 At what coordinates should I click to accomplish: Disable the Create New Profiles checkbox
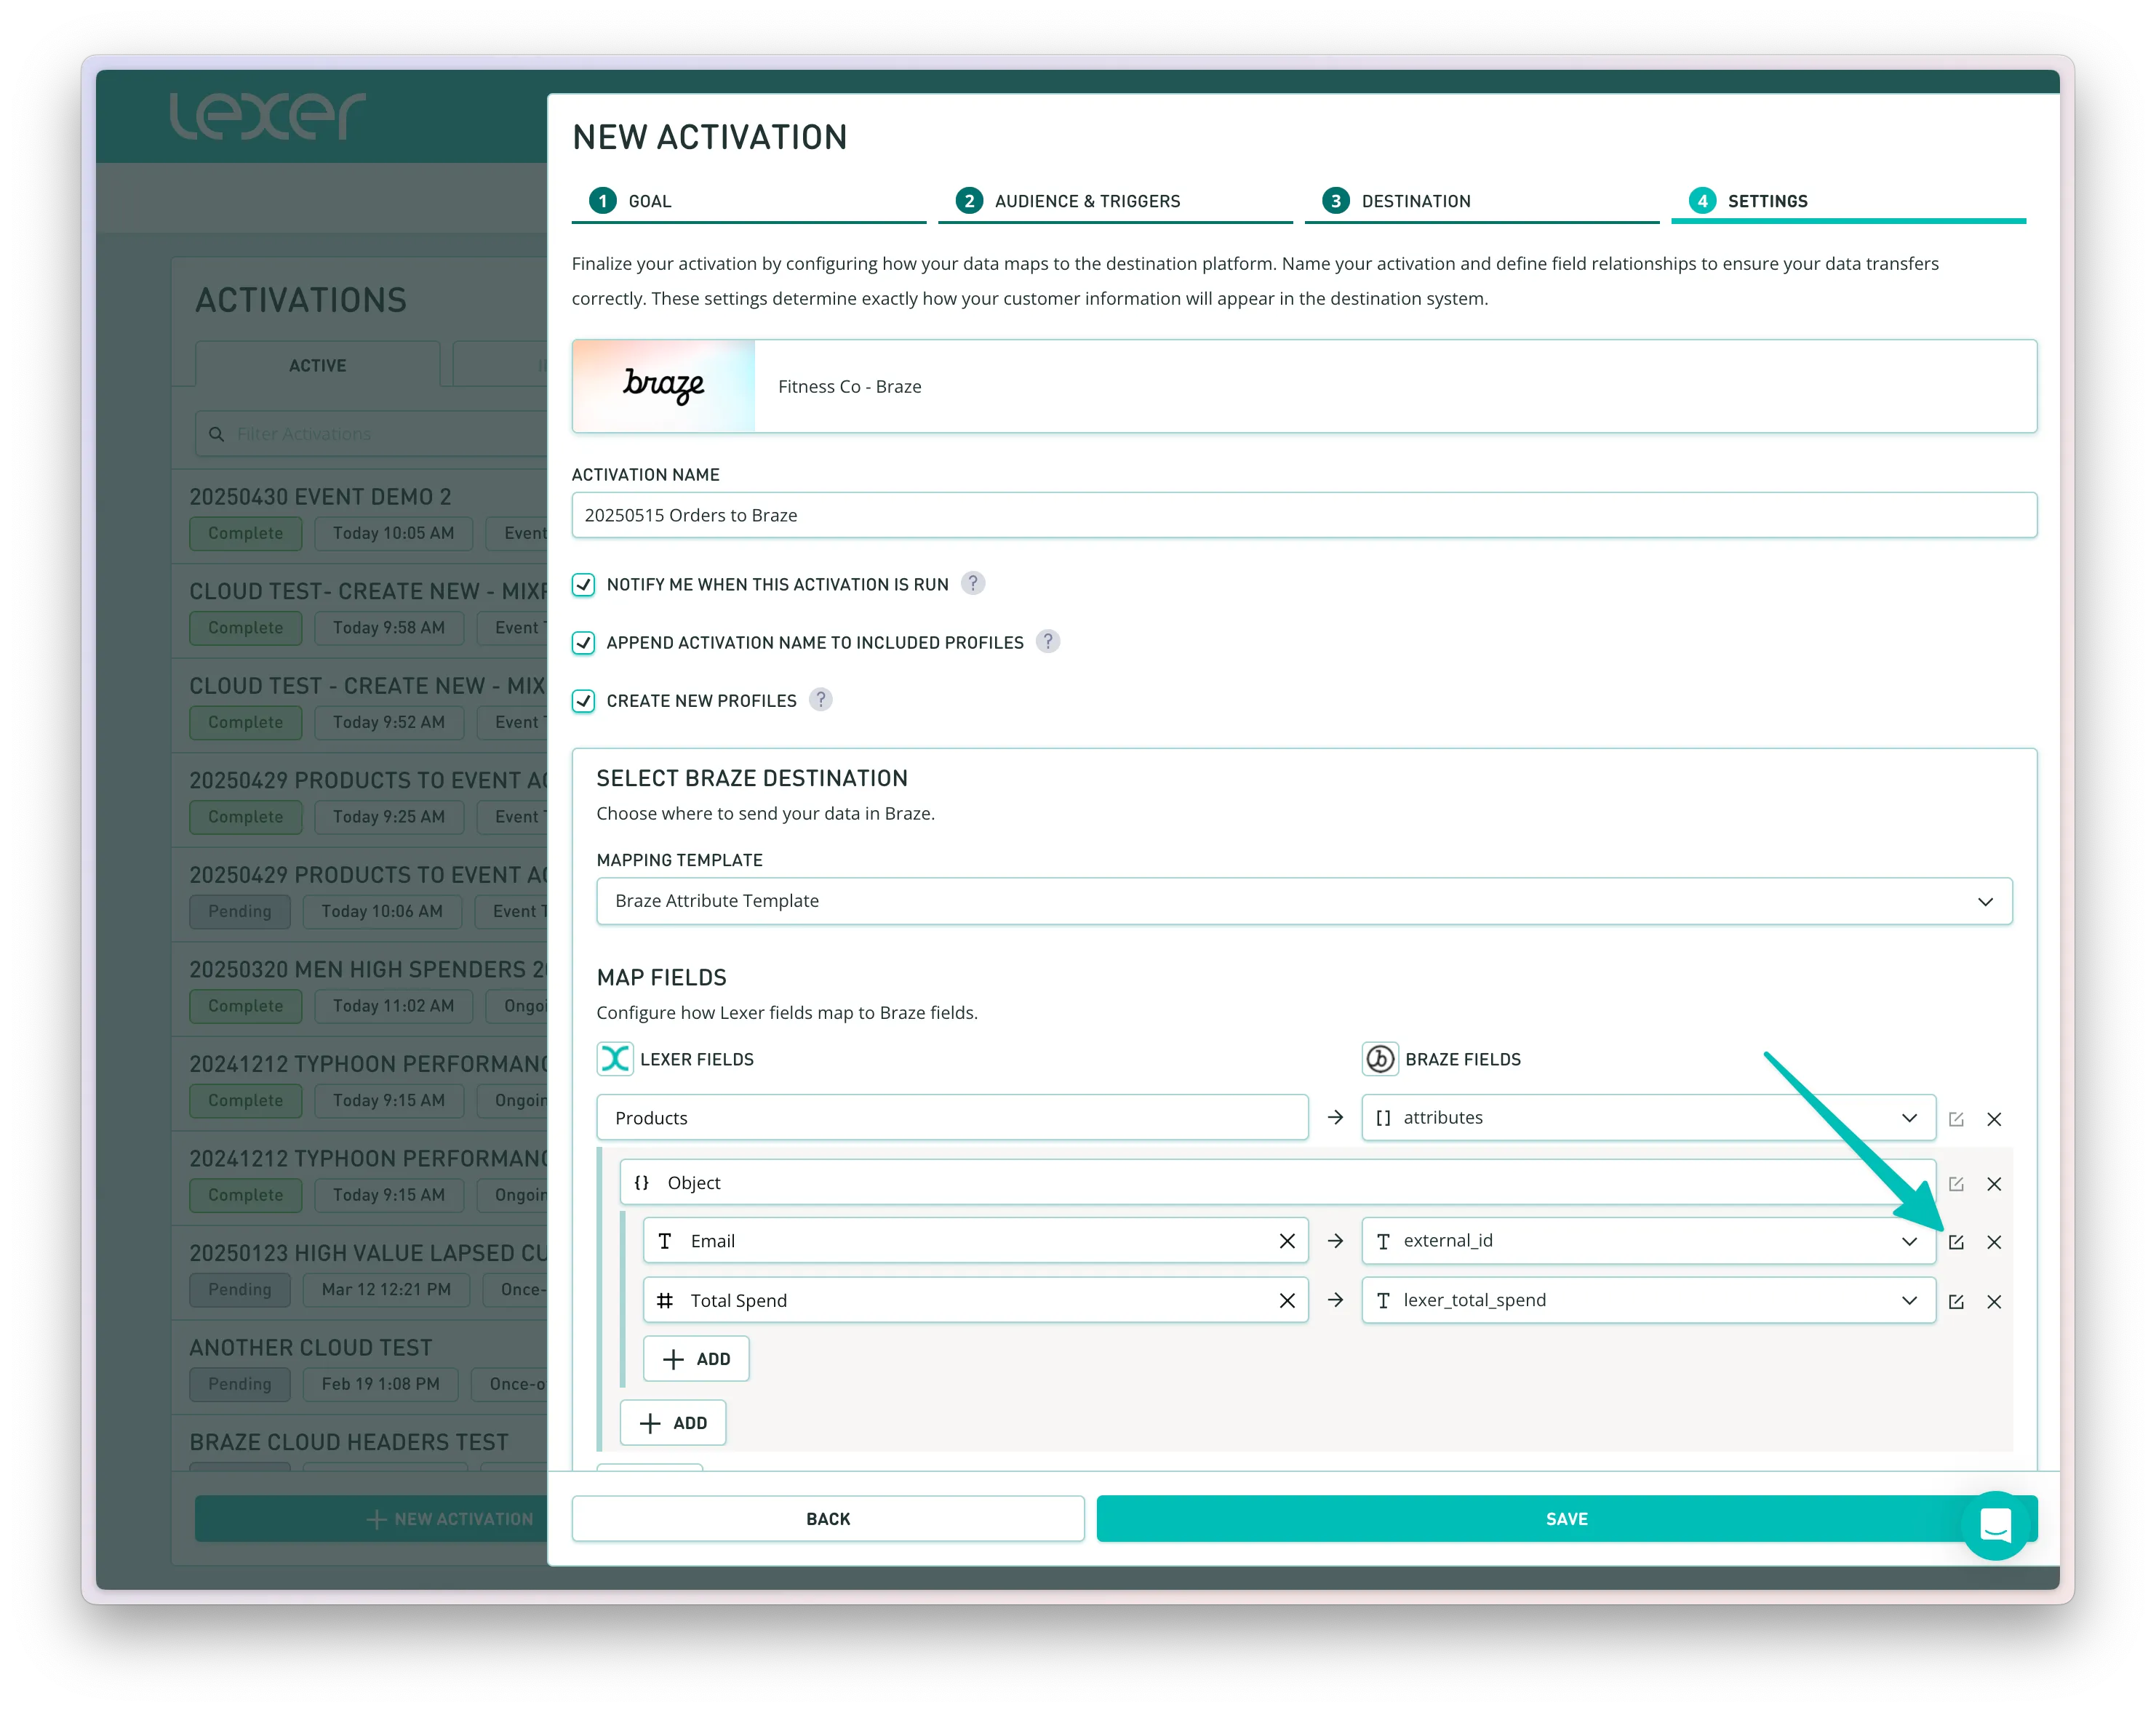(x=584, y=701)
